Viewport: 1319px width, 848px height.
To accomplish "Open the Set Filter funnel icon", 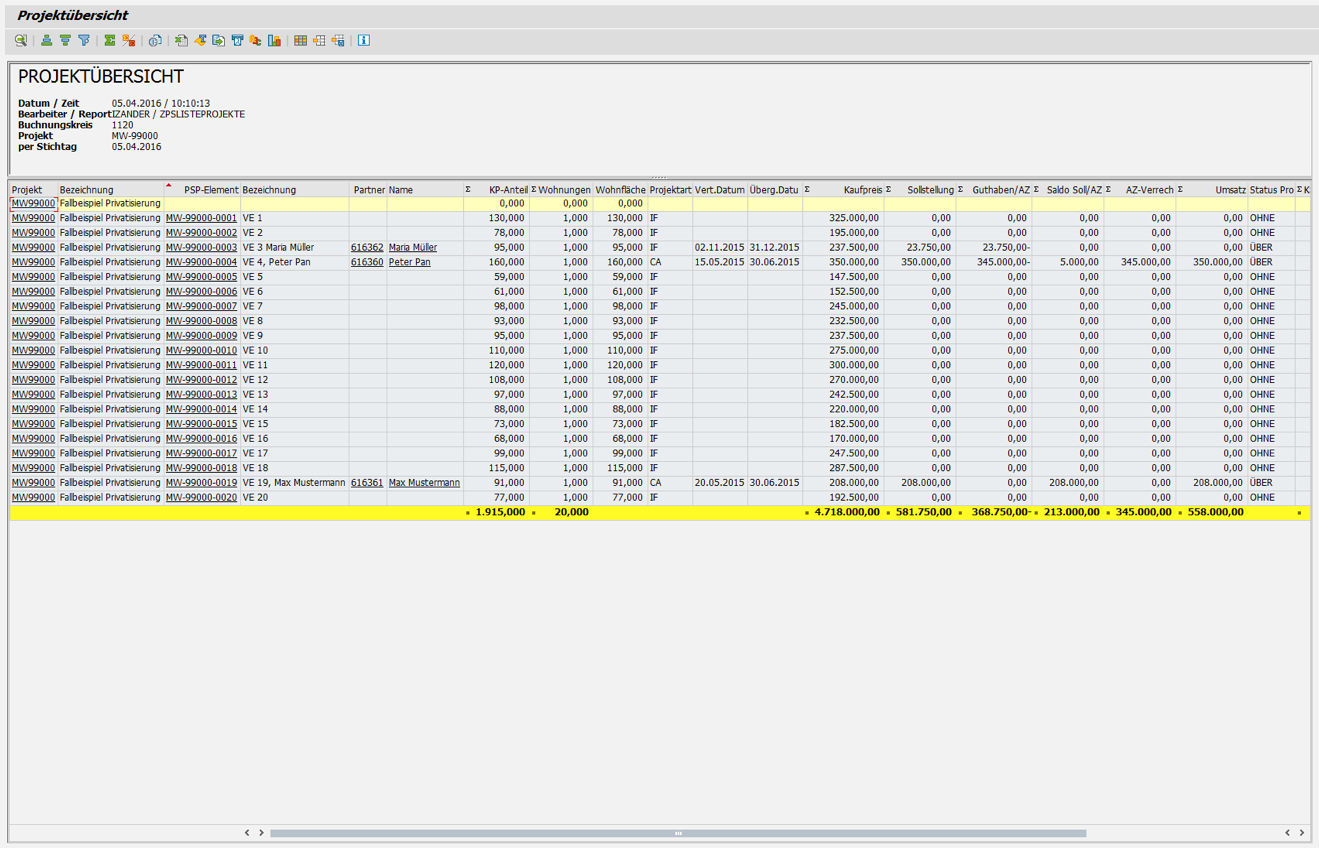I will (x=84, y=41).
